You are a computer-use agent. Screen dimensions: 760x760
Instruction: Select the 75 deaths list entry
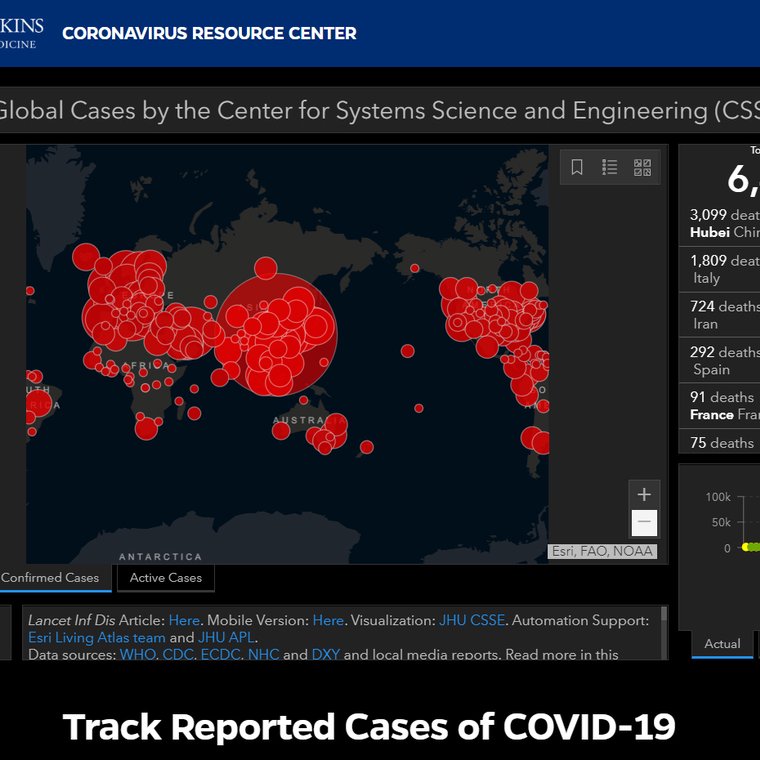tap(719, 442)
